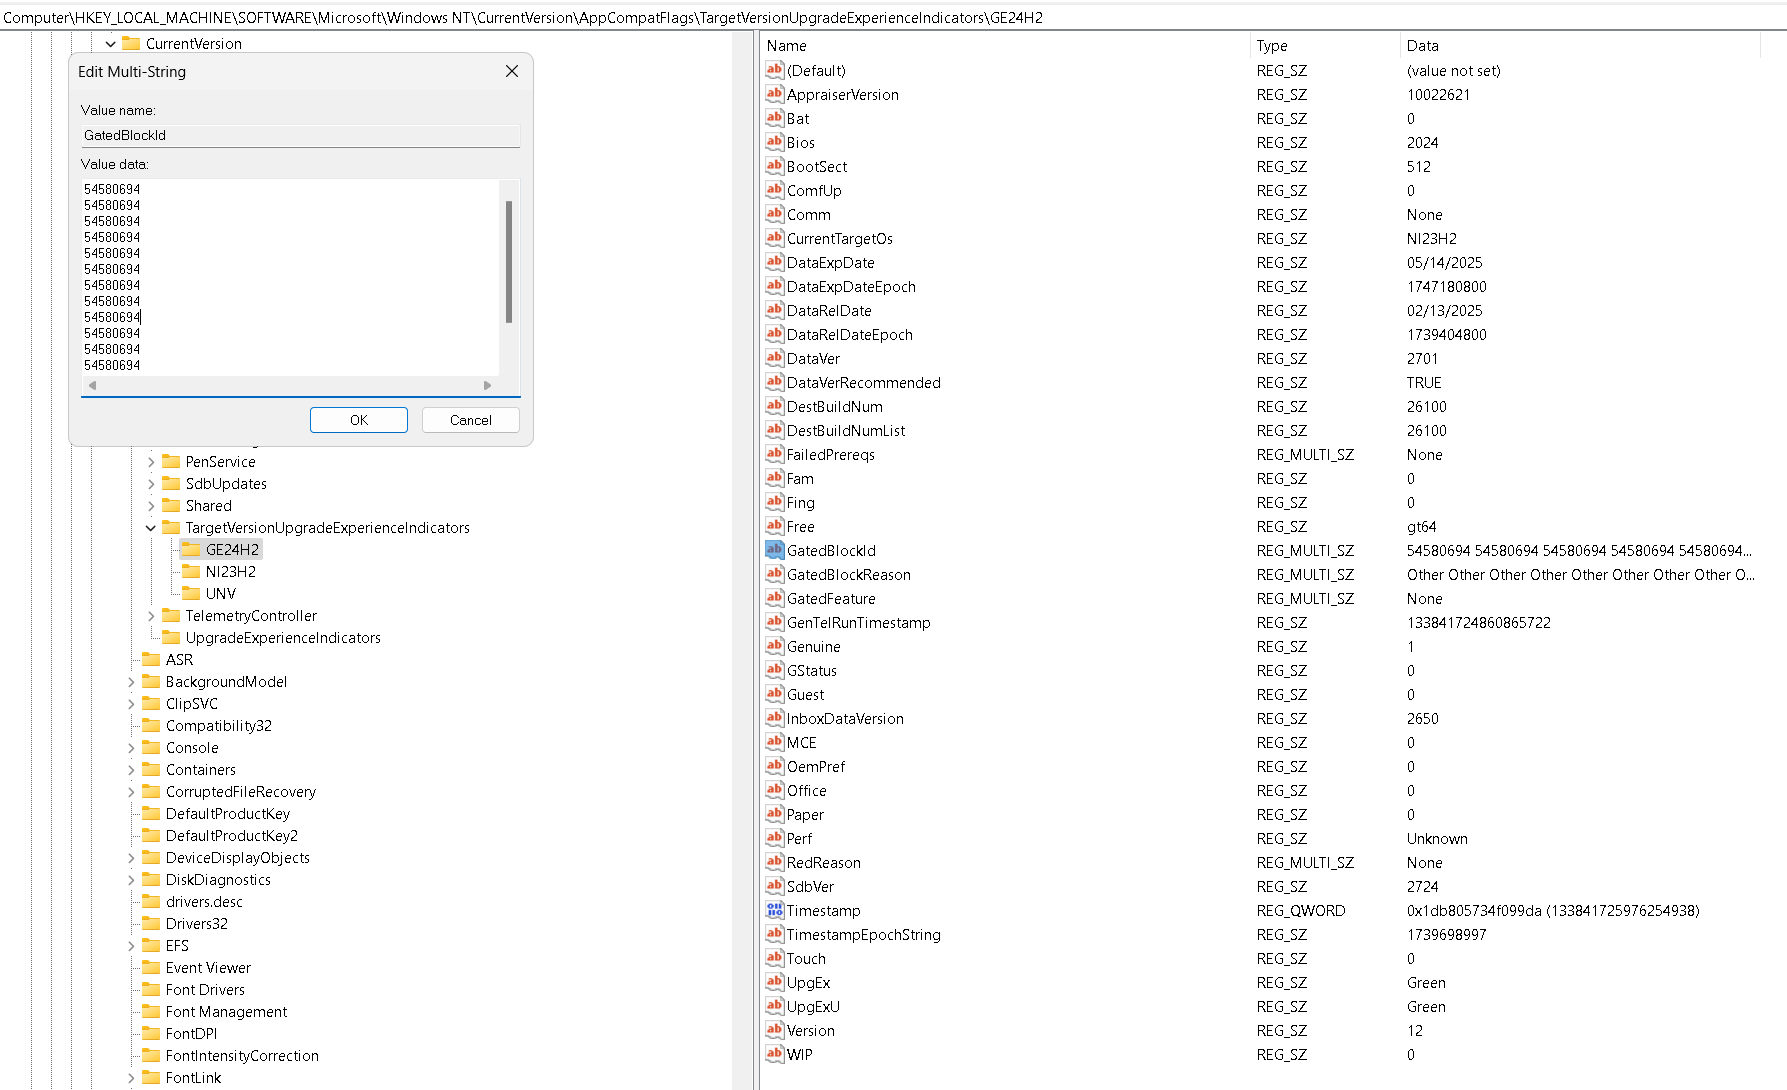1787x1090 pixels.
Task: Click the Name column header
Action: click(1005, 46)
